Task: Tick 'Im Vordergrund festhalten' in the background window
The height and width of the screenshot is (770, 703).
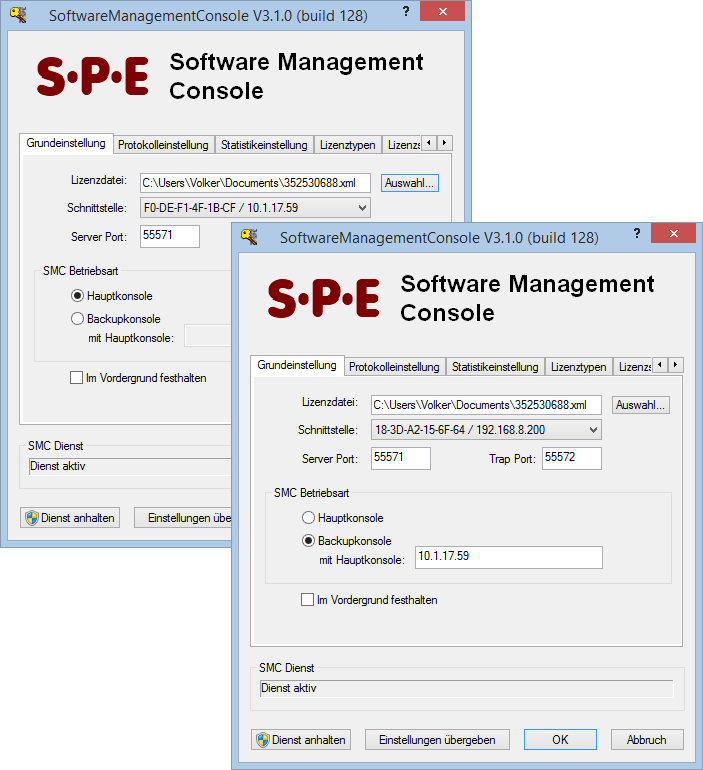Action: click(77, 378)
